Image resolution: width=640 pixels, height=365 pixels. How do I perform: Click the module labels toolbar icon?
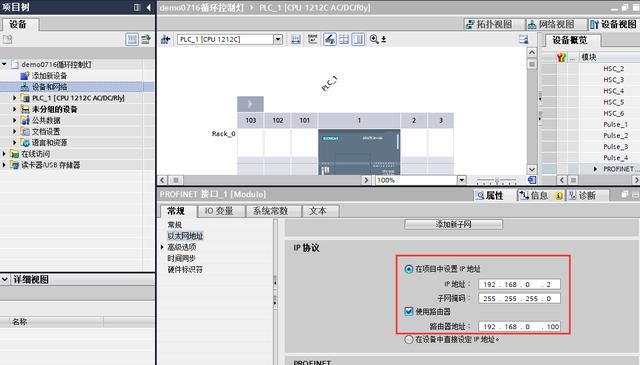point(313,39)
